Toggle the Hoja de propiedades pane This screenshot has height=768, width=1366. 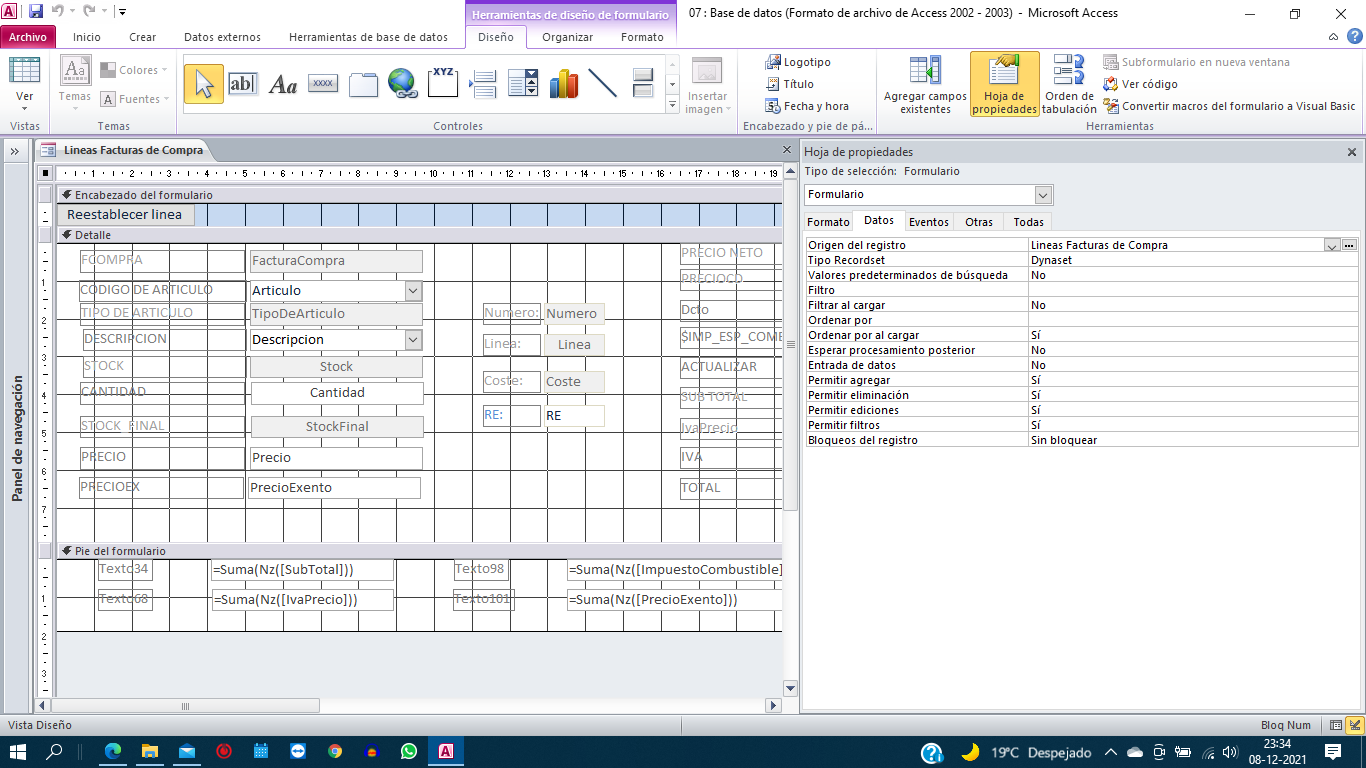(1005, 86)
